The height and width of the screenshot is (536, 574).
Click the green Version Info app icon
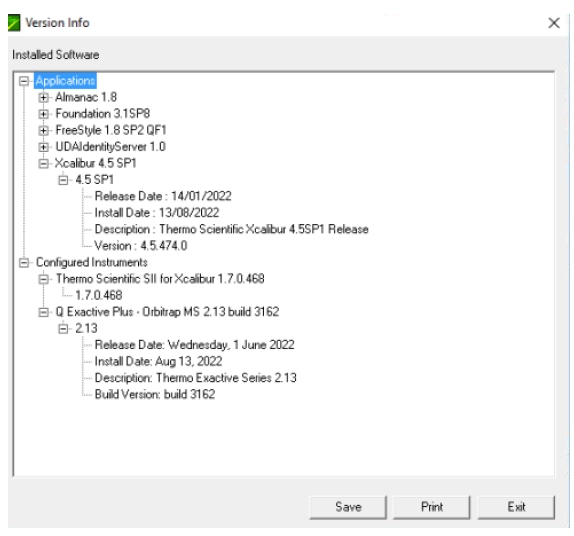(14, 23)
